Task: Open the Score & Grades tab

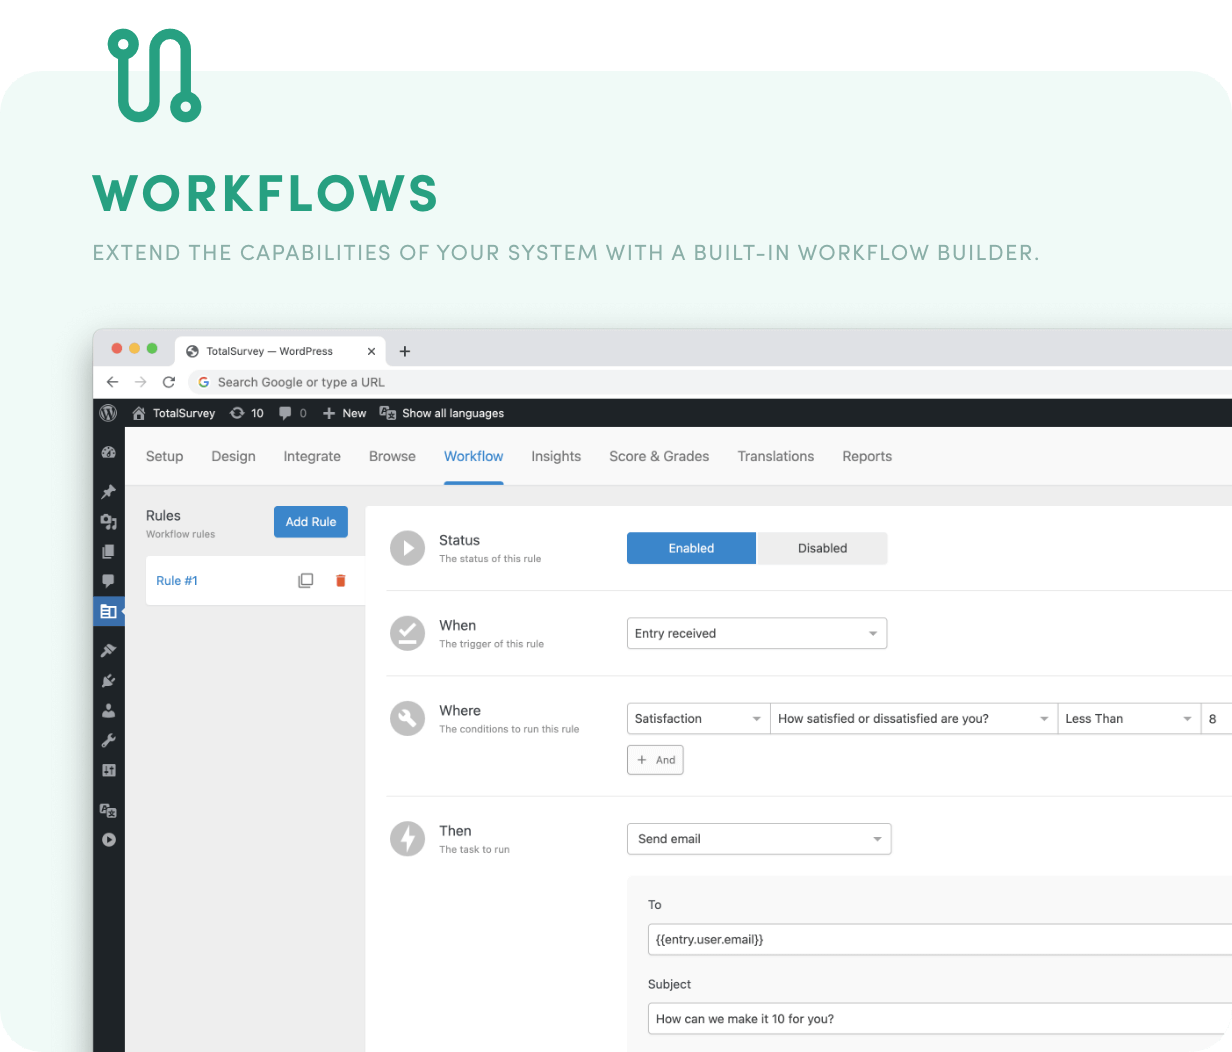Action: 659,456
